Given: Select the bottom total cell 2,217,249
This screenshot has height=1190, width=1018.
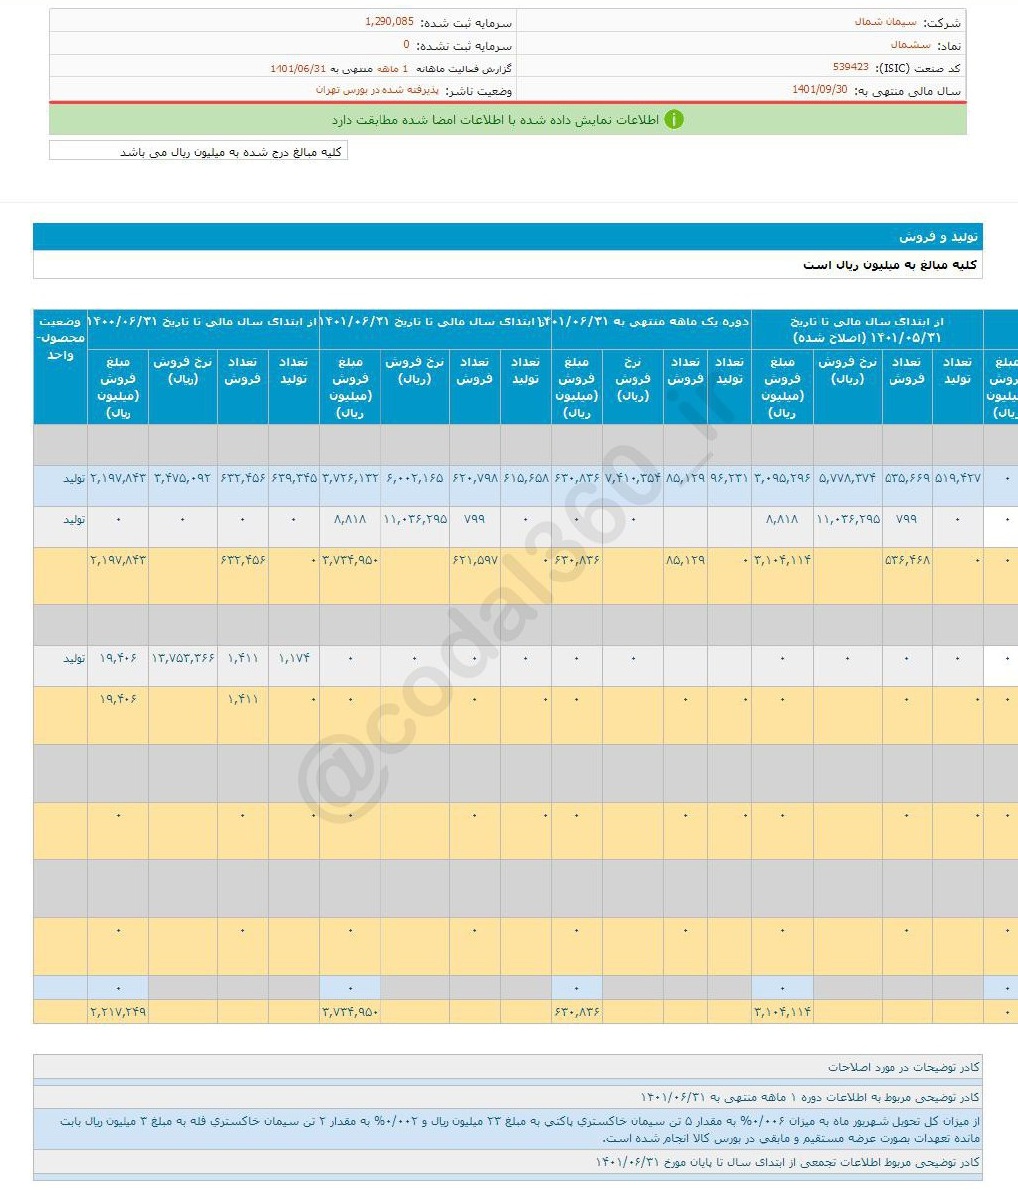Looking at the screenshot, I should [x=118, y=1012].
